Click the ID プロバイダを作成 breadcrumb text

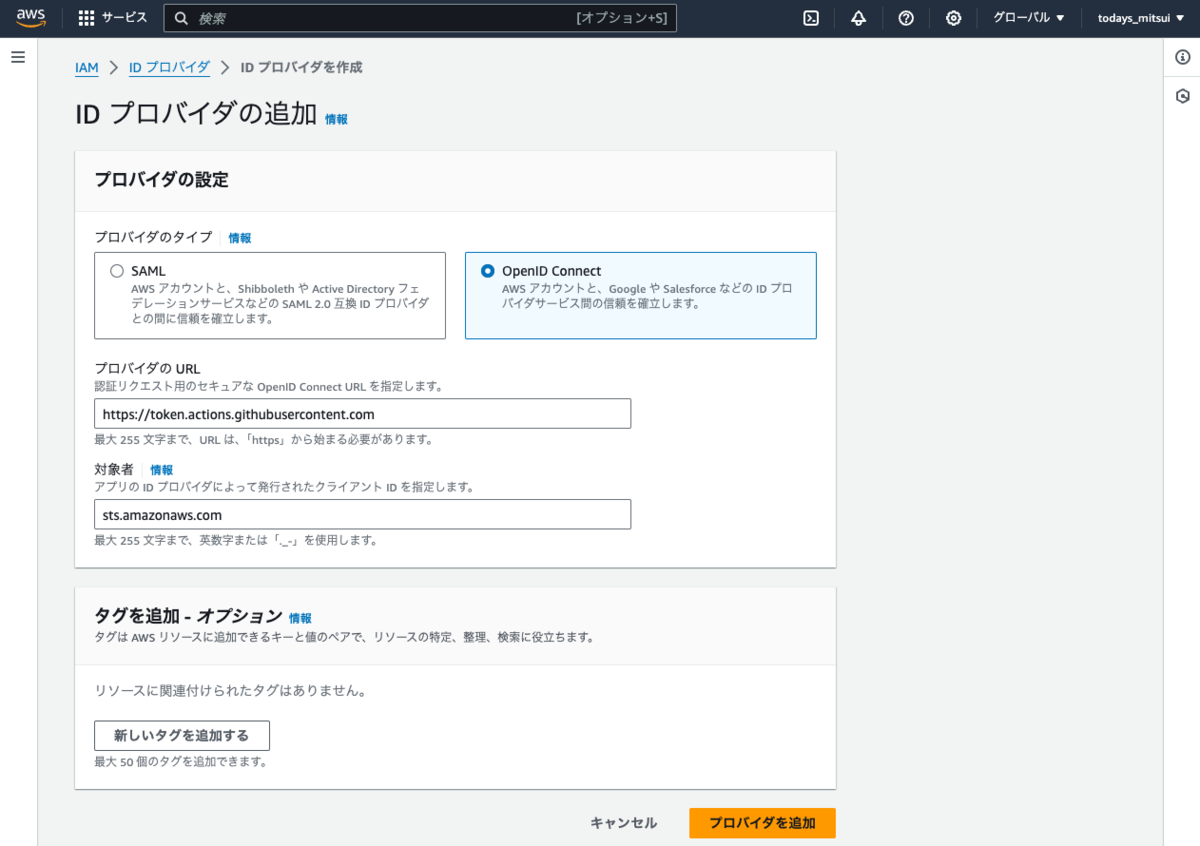click(302, 67)
